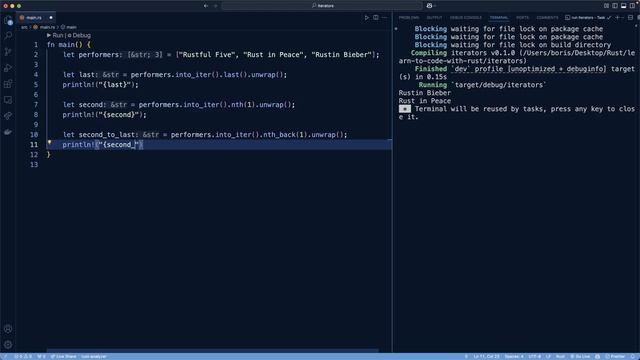
Task: Click the Go Back arrow in title bar
Action: click(206, 6)
